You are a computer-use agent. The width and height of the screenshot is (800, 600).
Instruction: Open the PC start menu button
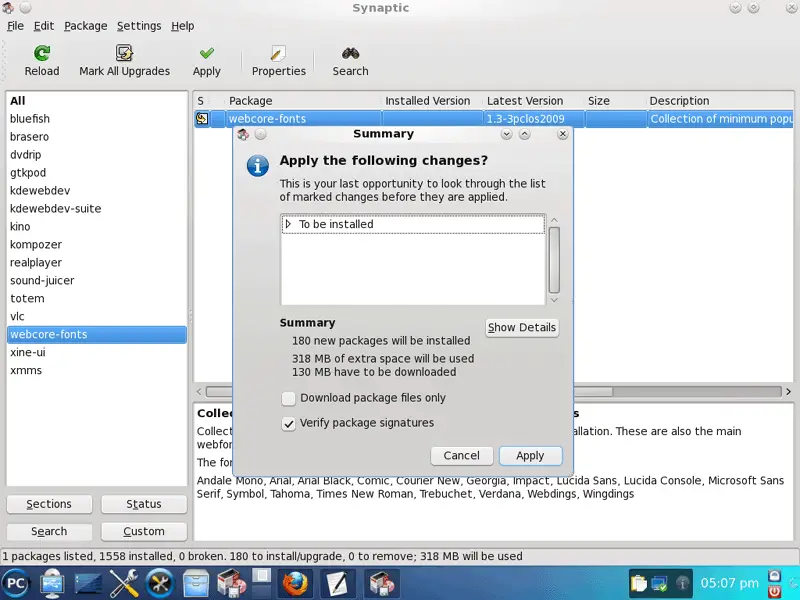tap(16, 581)
